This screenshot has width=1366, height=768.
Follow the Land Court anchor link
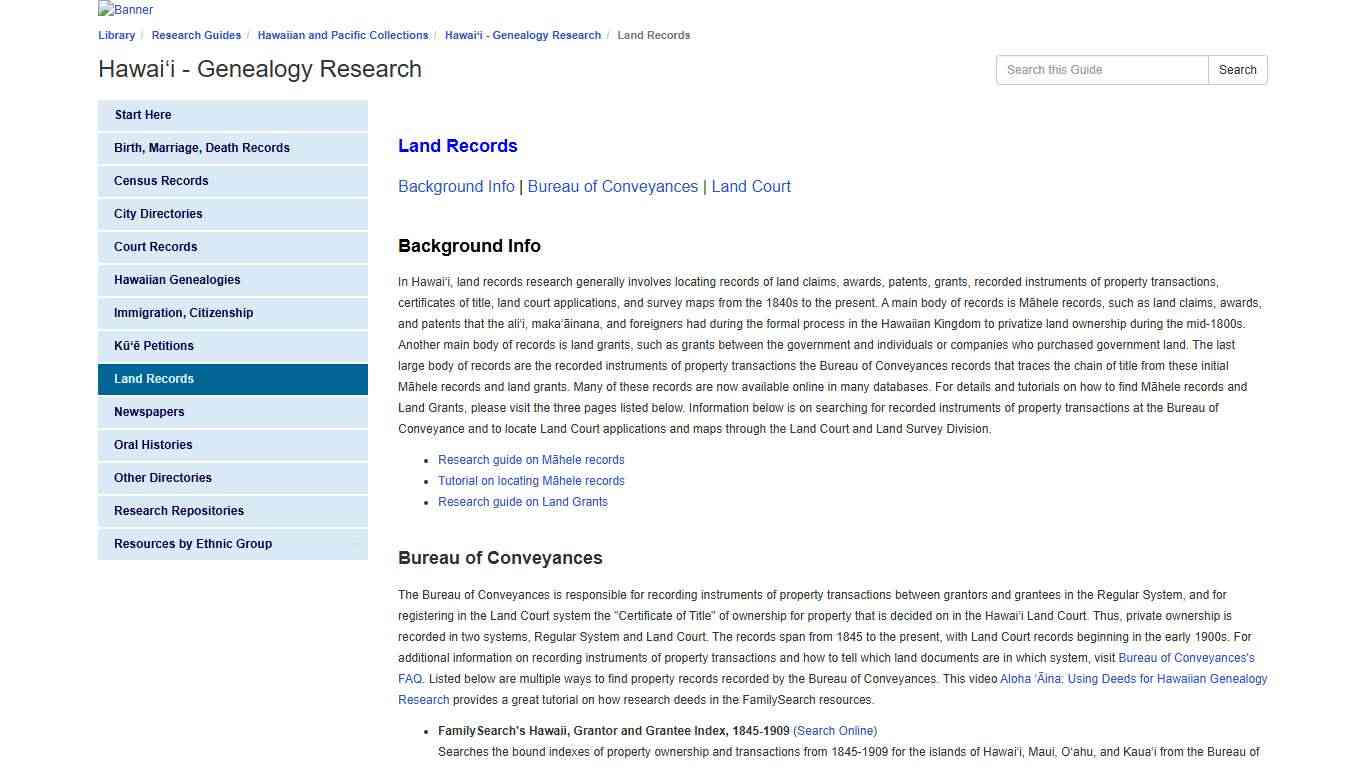pos(751,186)
